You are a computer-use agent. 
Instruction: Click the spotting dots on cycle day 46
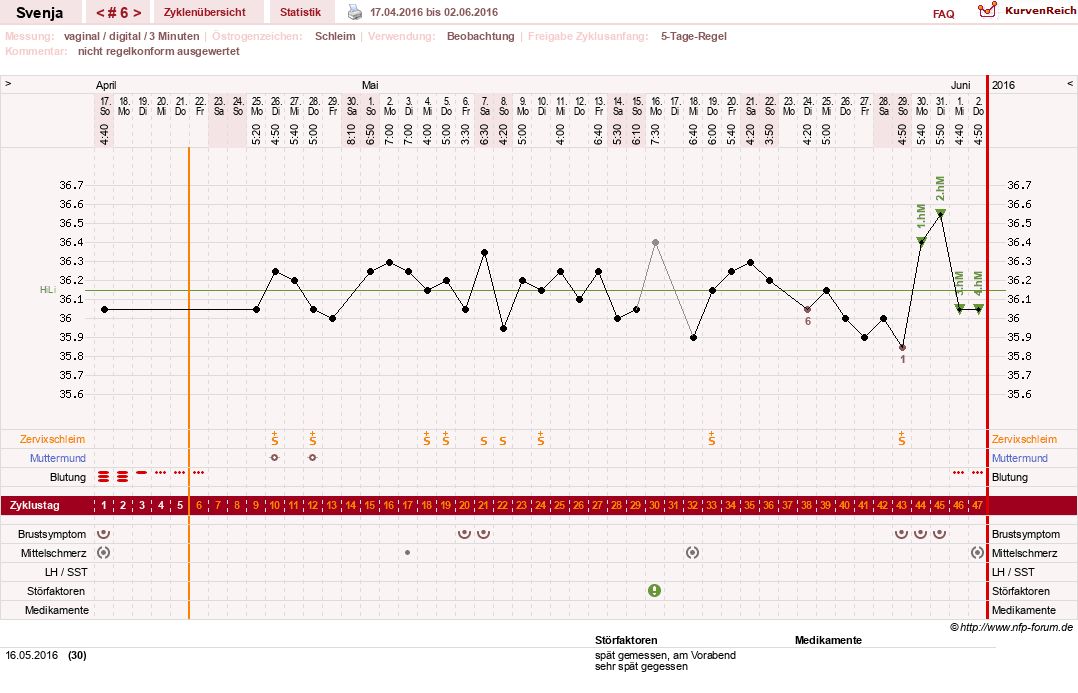pyautogui.click(x=958, y=473)
